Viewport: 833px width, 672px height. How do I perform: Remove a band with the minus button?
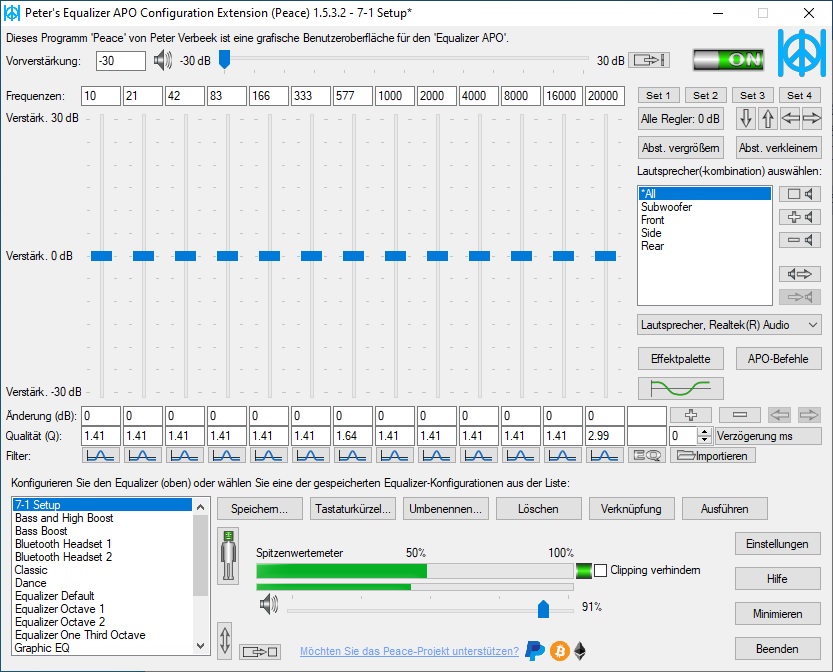coord(740,415)
